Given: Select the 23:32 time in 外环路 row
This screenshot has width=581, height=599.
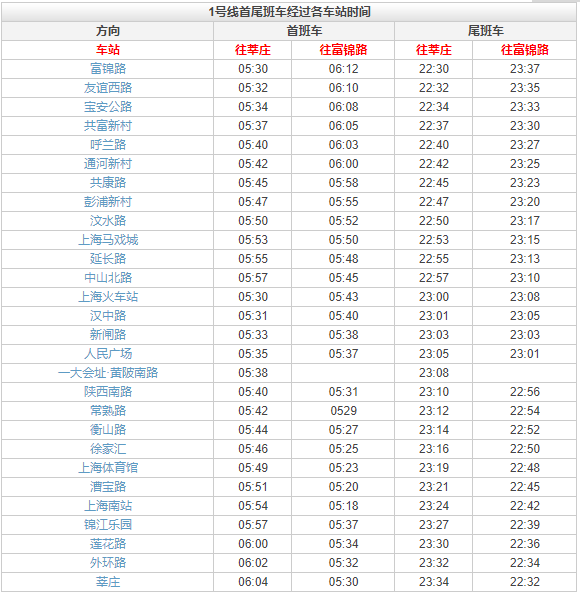Looking at the screenshot, I should [434, 563].
